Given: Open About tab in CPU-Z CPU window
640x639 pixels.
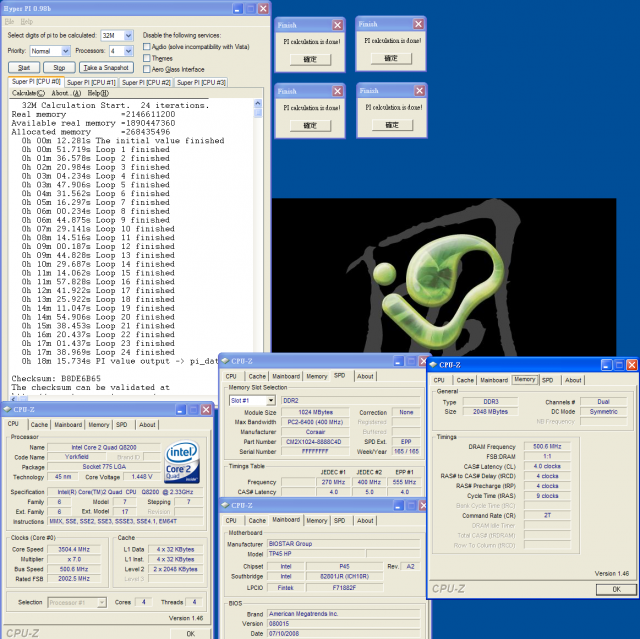Looking at the screenshot, I should pos(147,425).
